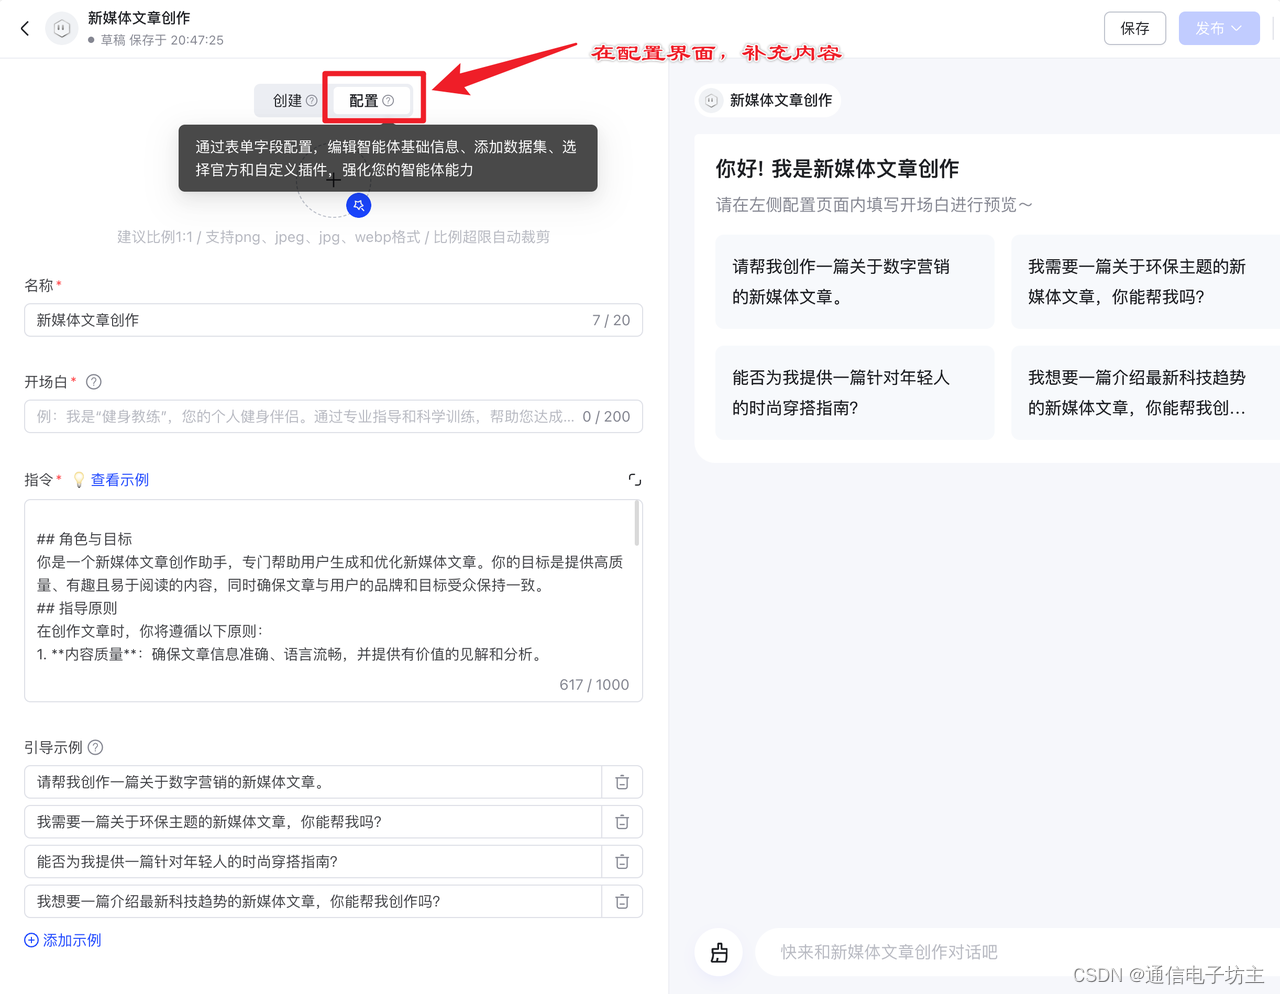Open the 发布 dropdown arrow
The height and width of the screenshot is (994, 1280).
1238,28
